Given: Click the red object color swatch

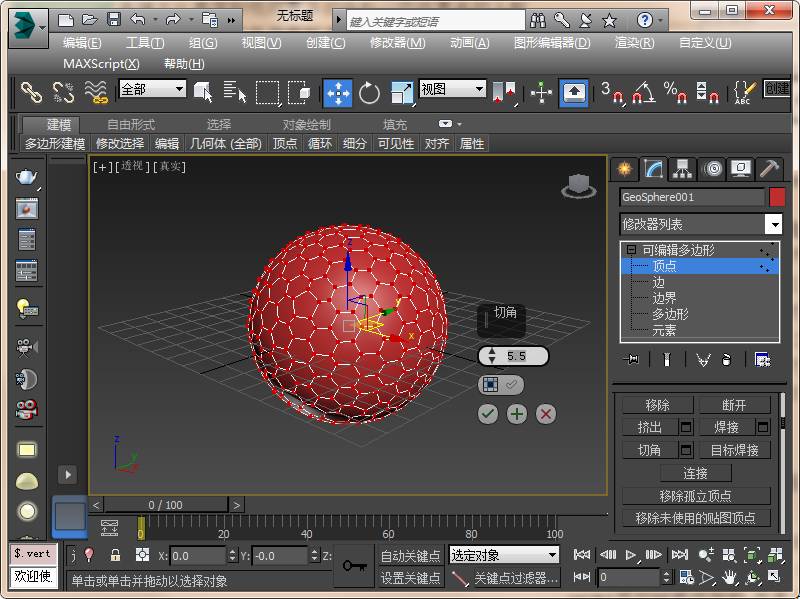Looking at the screenshot, I should (777, 197).
